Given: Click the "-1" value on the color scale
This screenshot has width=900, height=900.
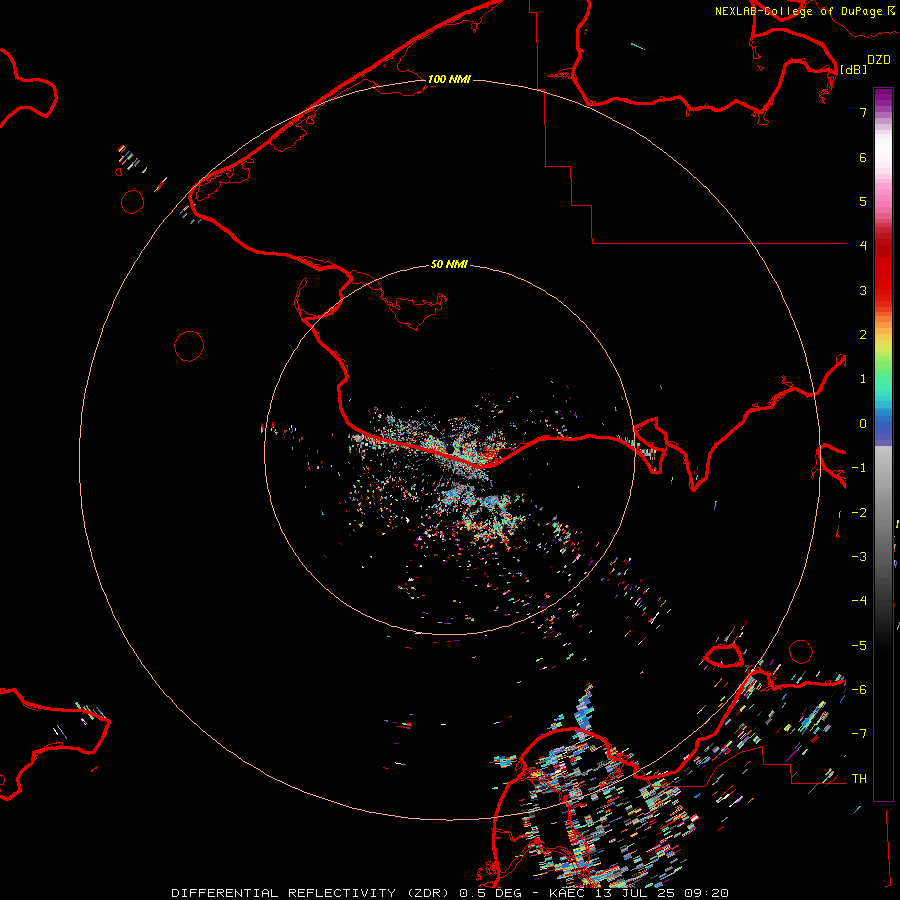Looking at the screenshot, I should tap(859, 468).
